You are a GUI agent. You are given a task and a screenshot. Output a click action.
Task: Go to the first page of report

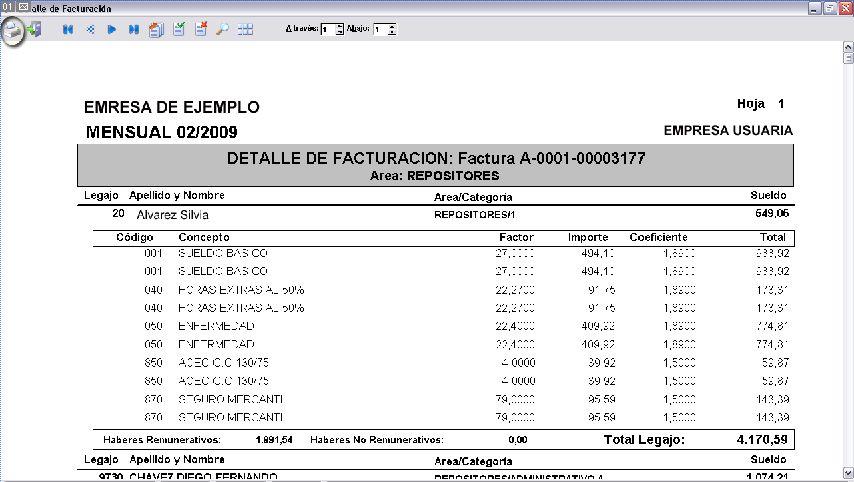coord(67,30)
